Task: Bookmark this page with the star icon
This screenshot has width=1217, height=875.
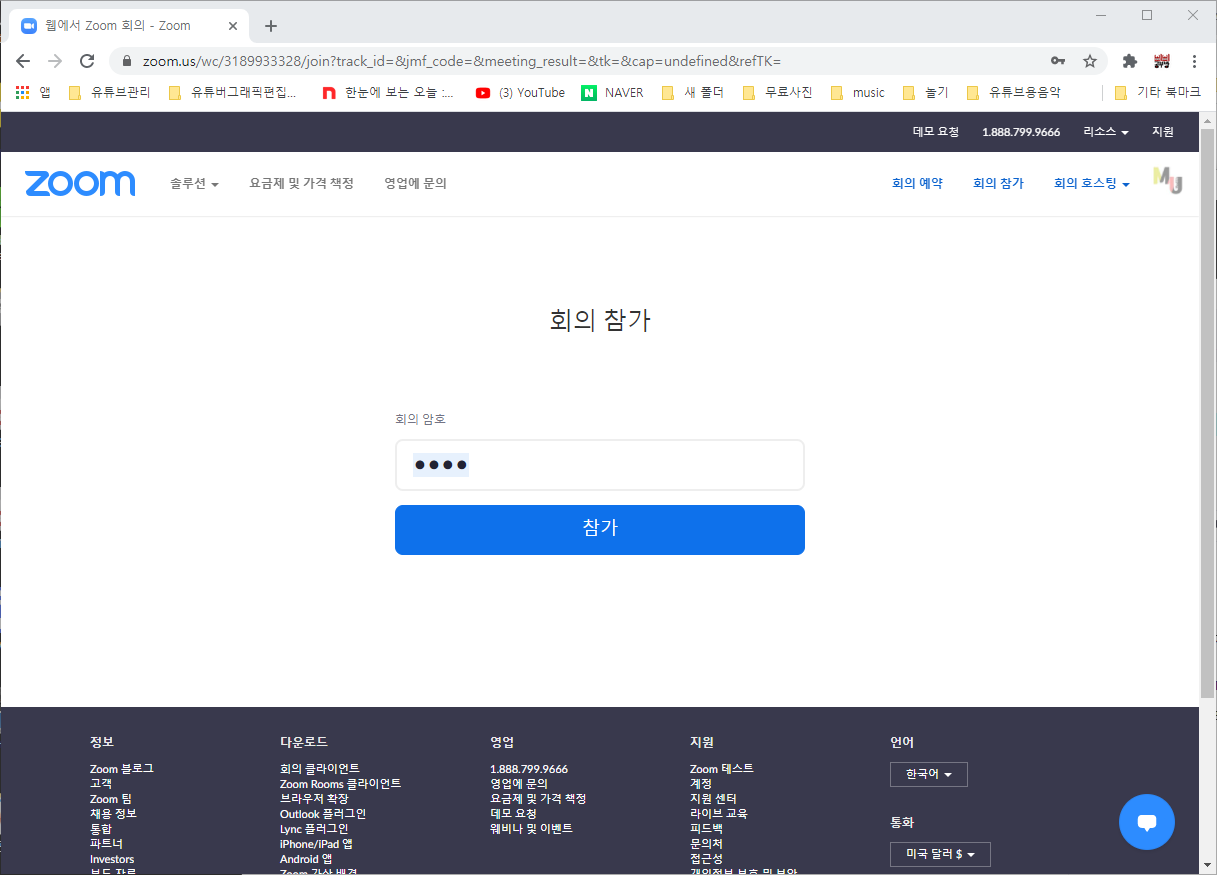Action: click(x=1090, y=61)
